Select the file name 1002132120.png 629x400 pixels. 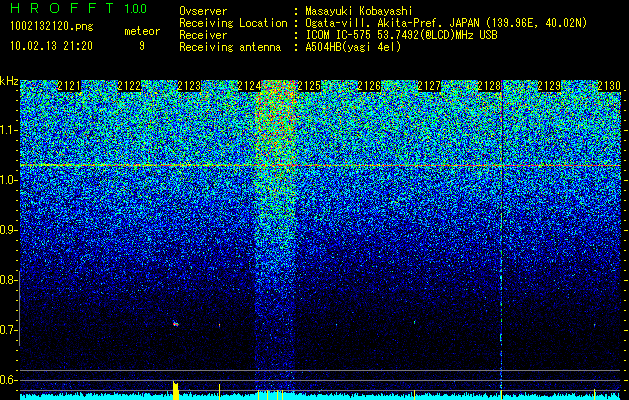(x=51, y=26)
